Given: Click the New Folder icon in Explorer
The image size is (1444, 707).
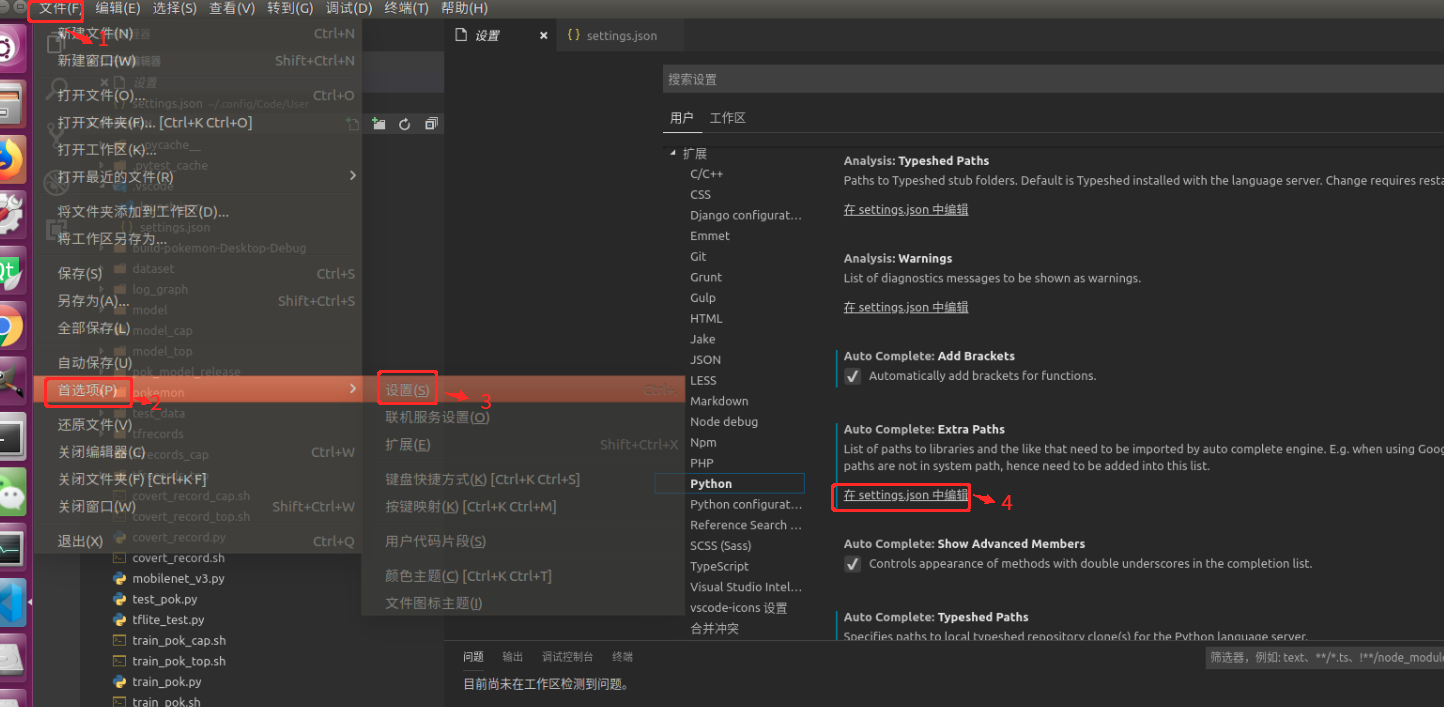Looking at the screenshot, I should tap(378, 122).
